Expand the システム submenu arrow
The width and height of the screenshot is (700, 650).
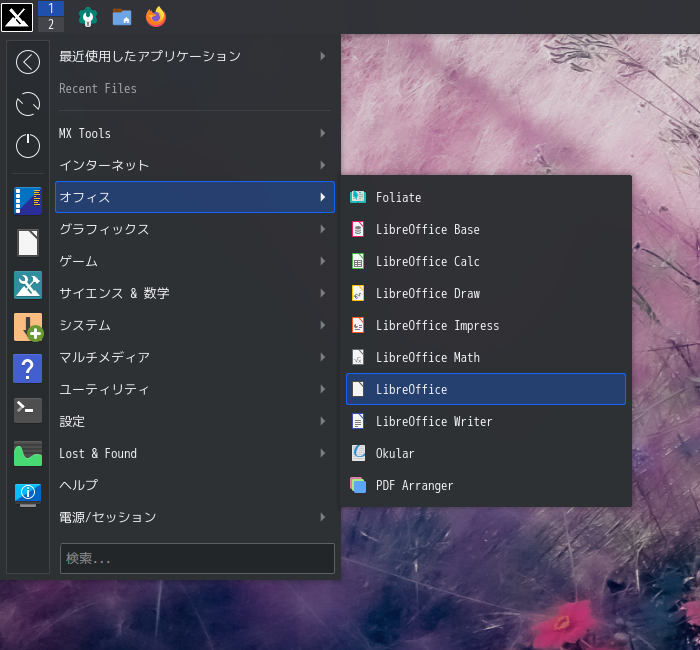pyautogui.click(x=323, y=325)
